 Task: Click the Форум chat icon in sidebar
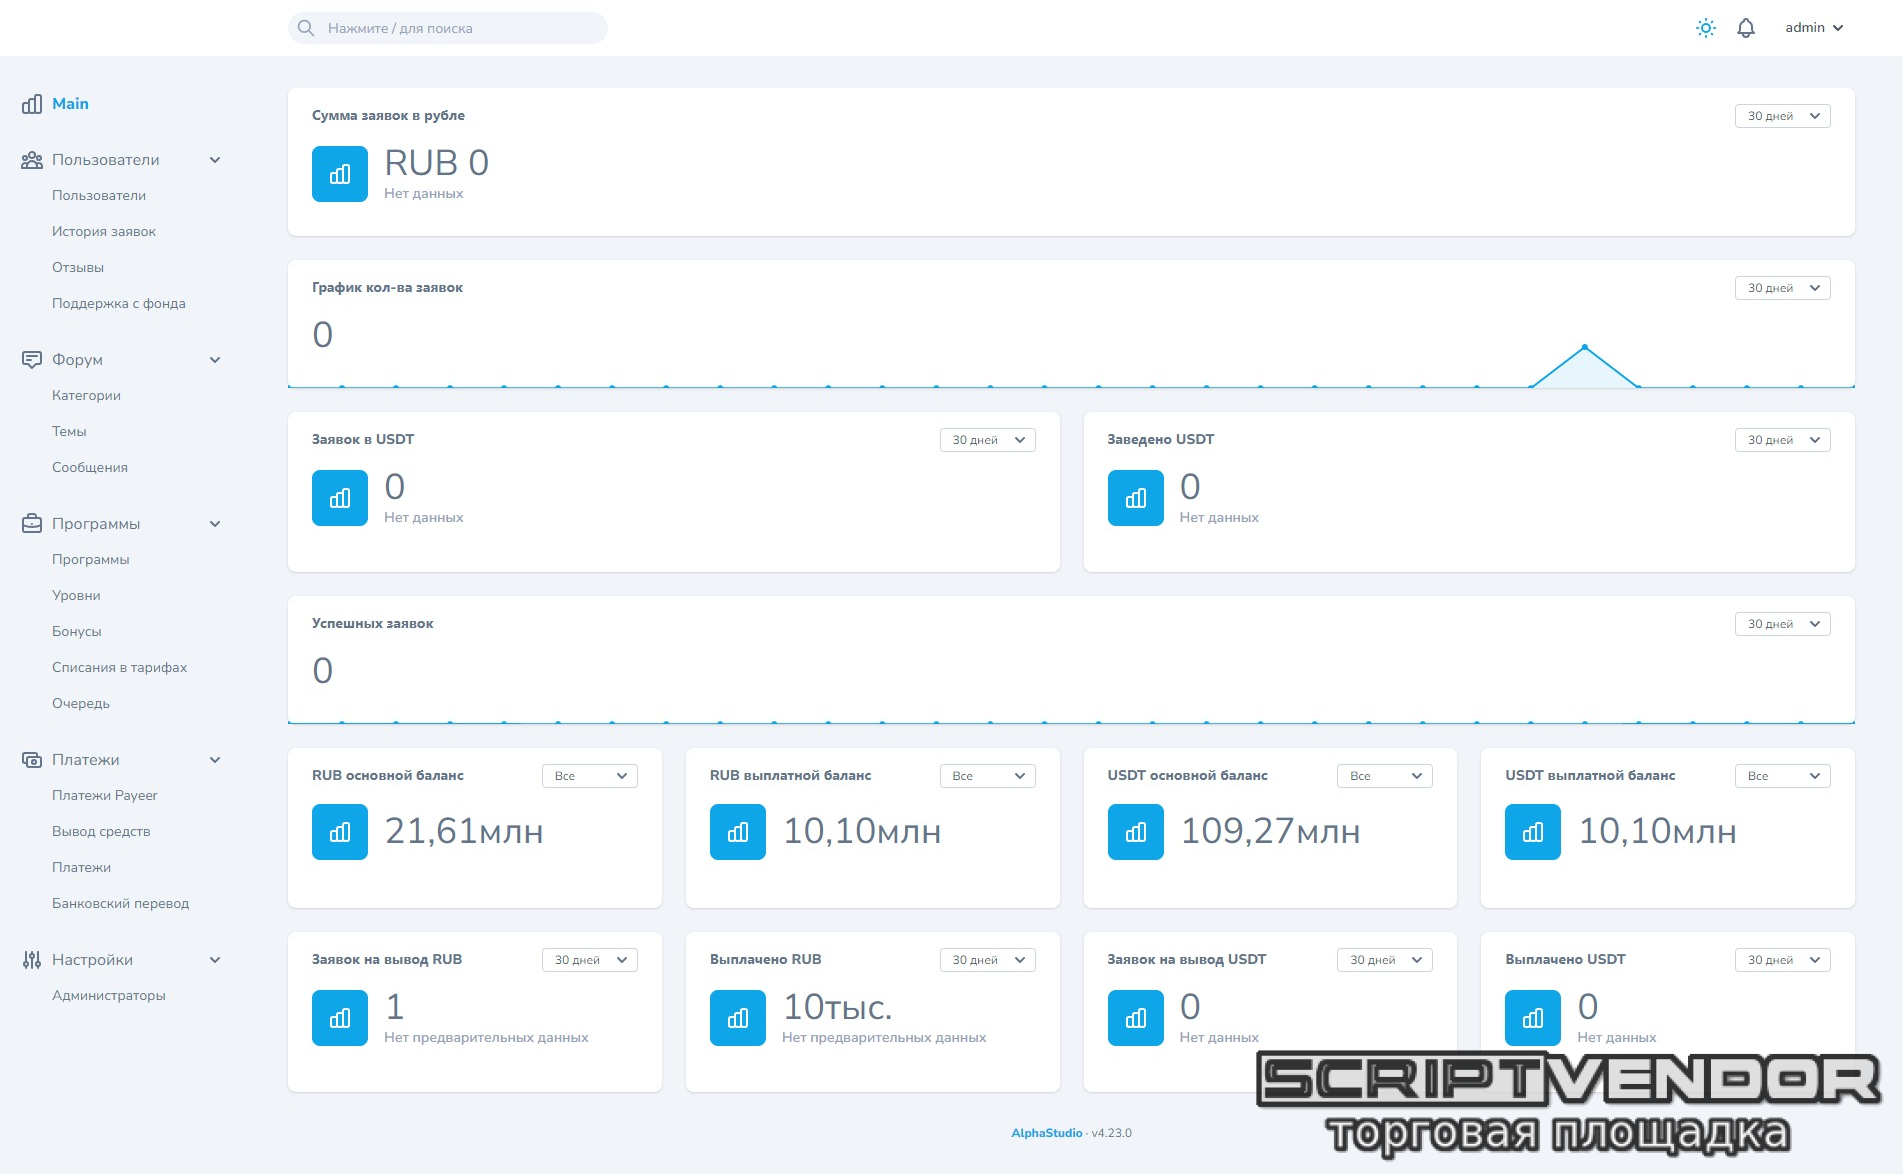(x=32, y=360)
